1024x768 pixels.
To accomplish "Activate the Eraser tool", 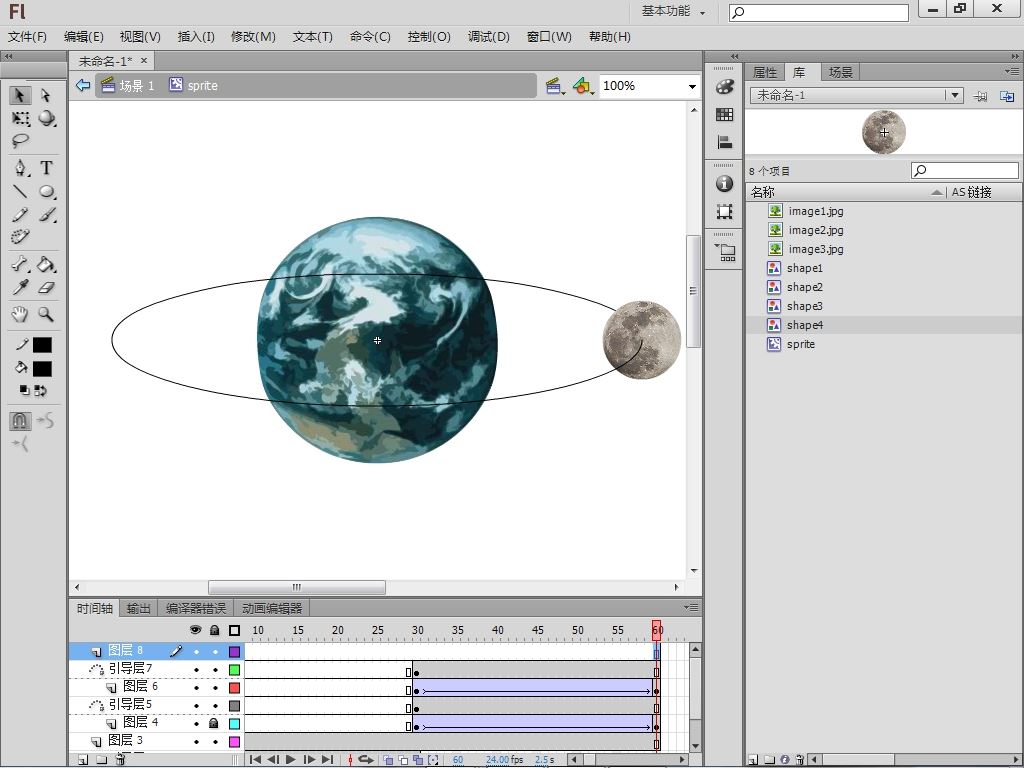I will 46,288.
